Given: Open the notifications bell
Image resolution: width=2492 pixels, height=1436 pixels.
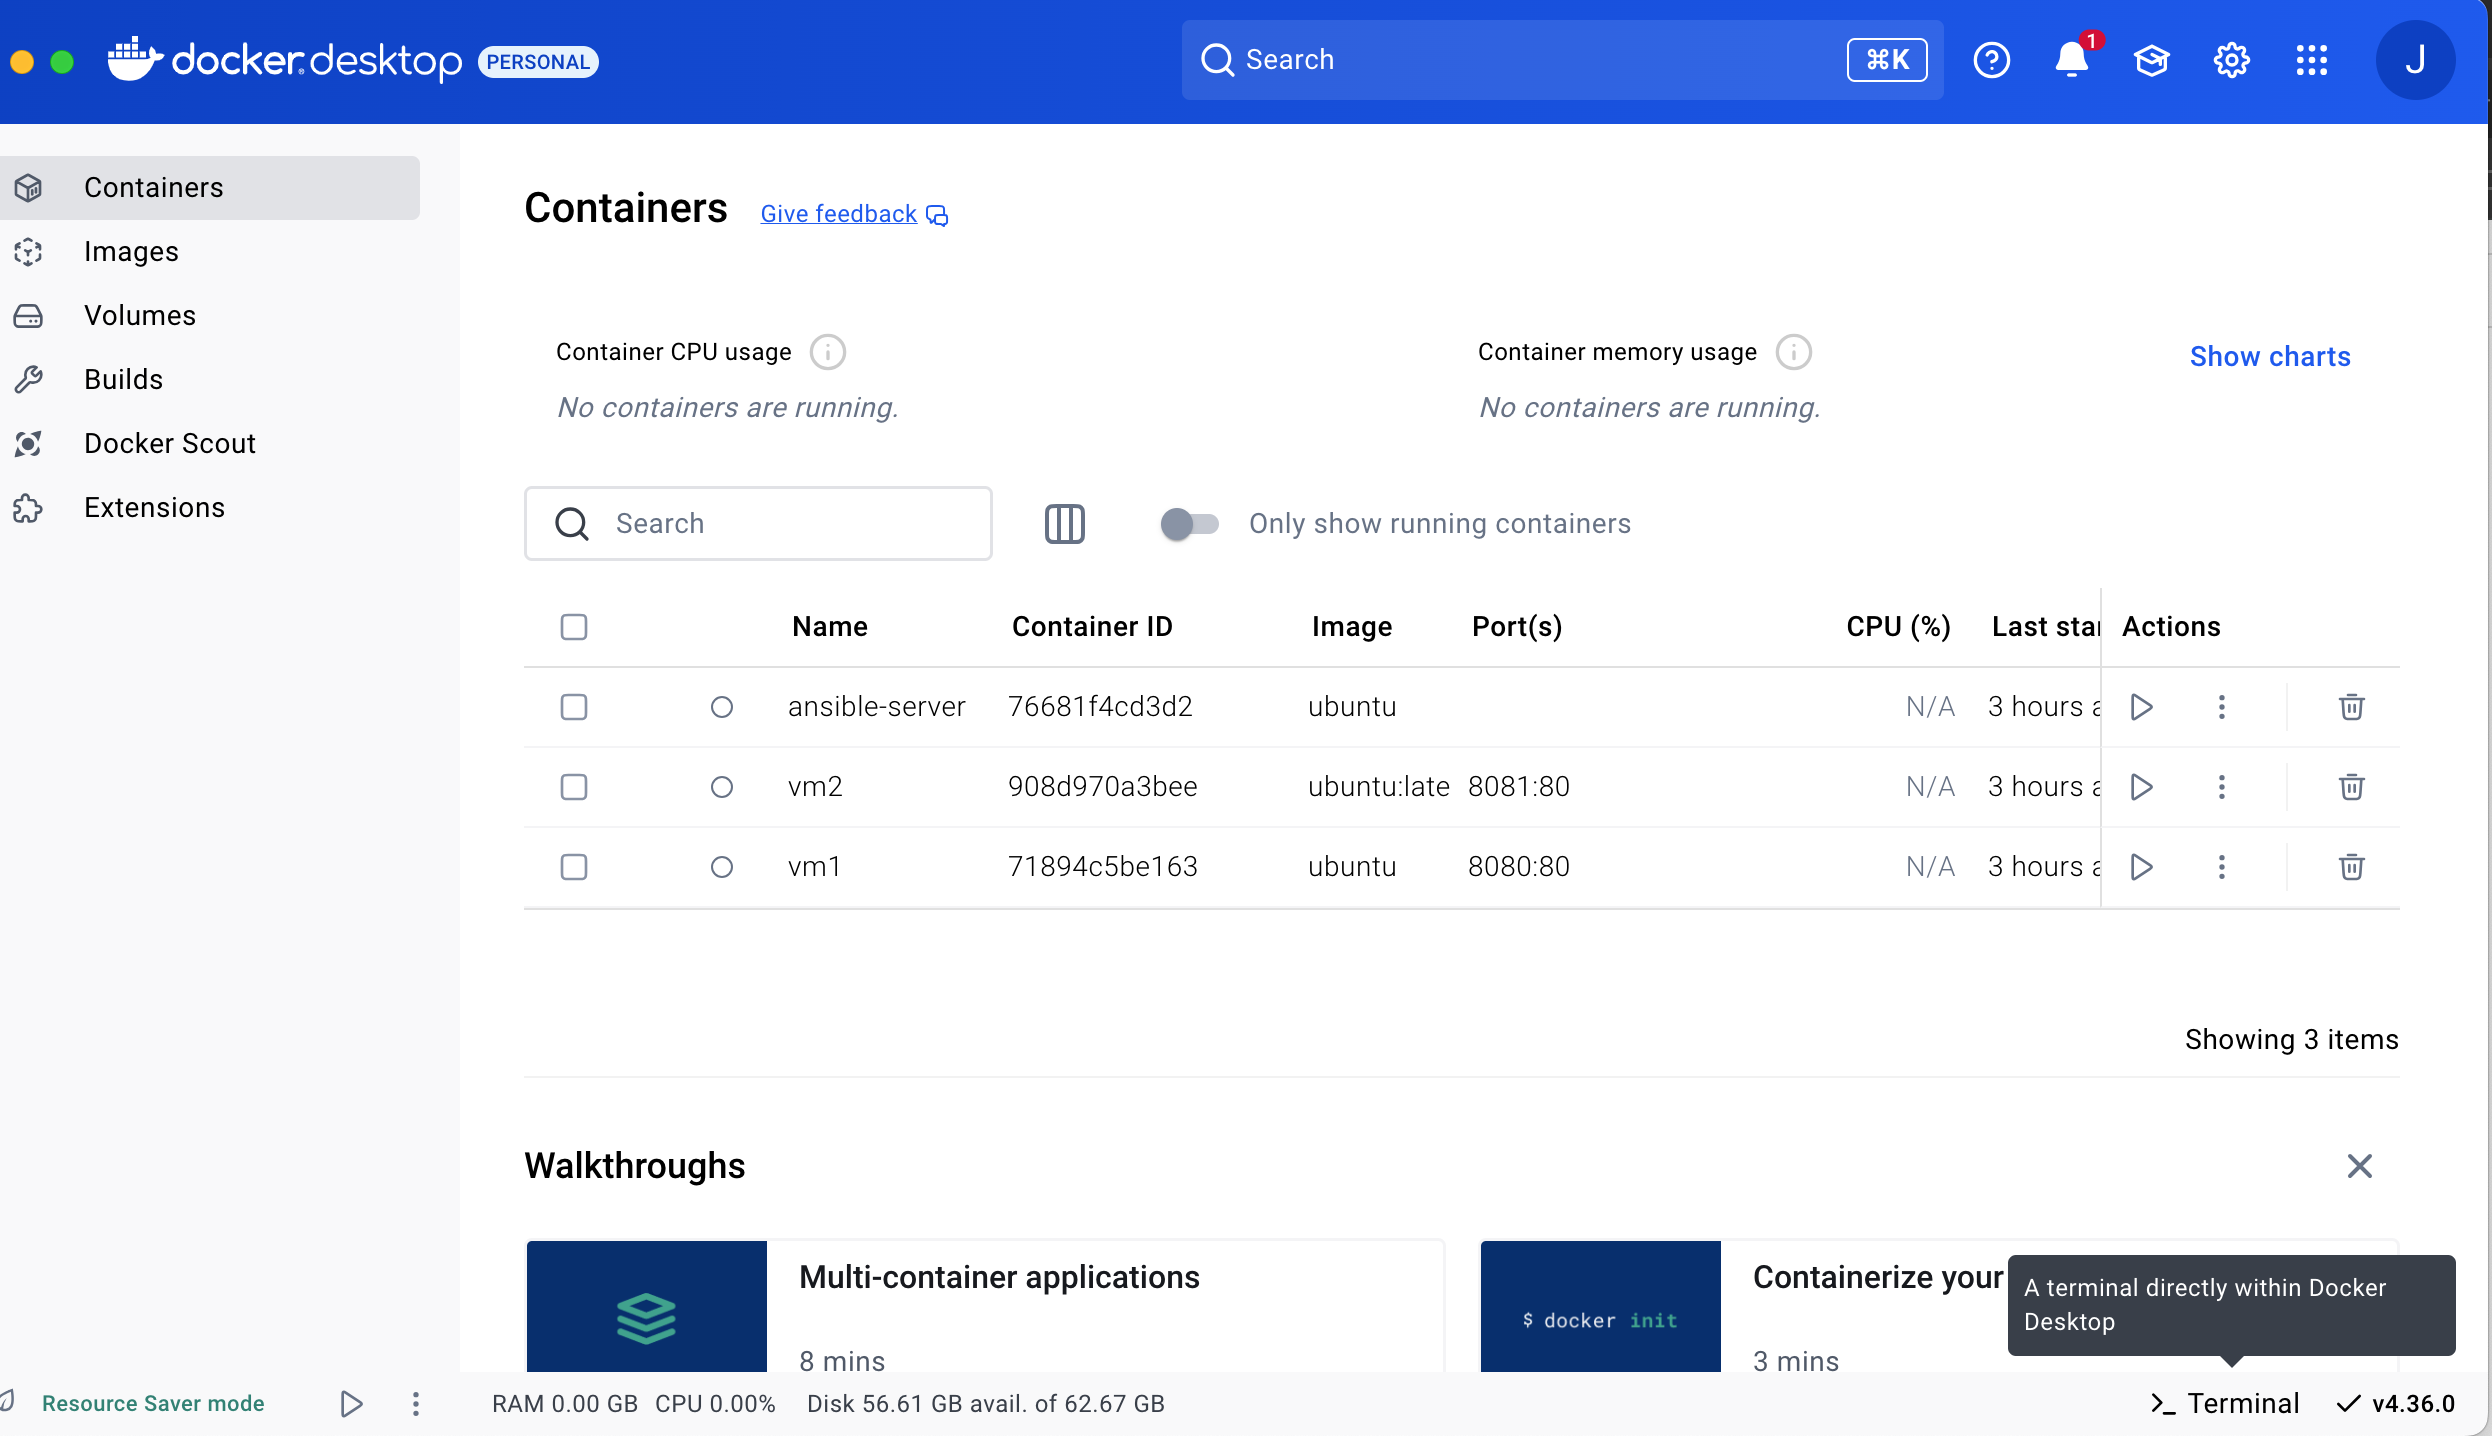Looking at the screenshot, I should click(x=2072, y=60).
